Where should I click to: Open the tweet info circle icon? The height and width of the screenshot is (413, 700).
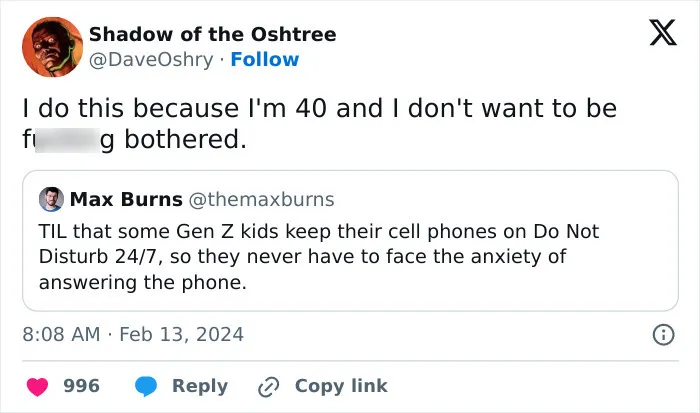point(663,335)
